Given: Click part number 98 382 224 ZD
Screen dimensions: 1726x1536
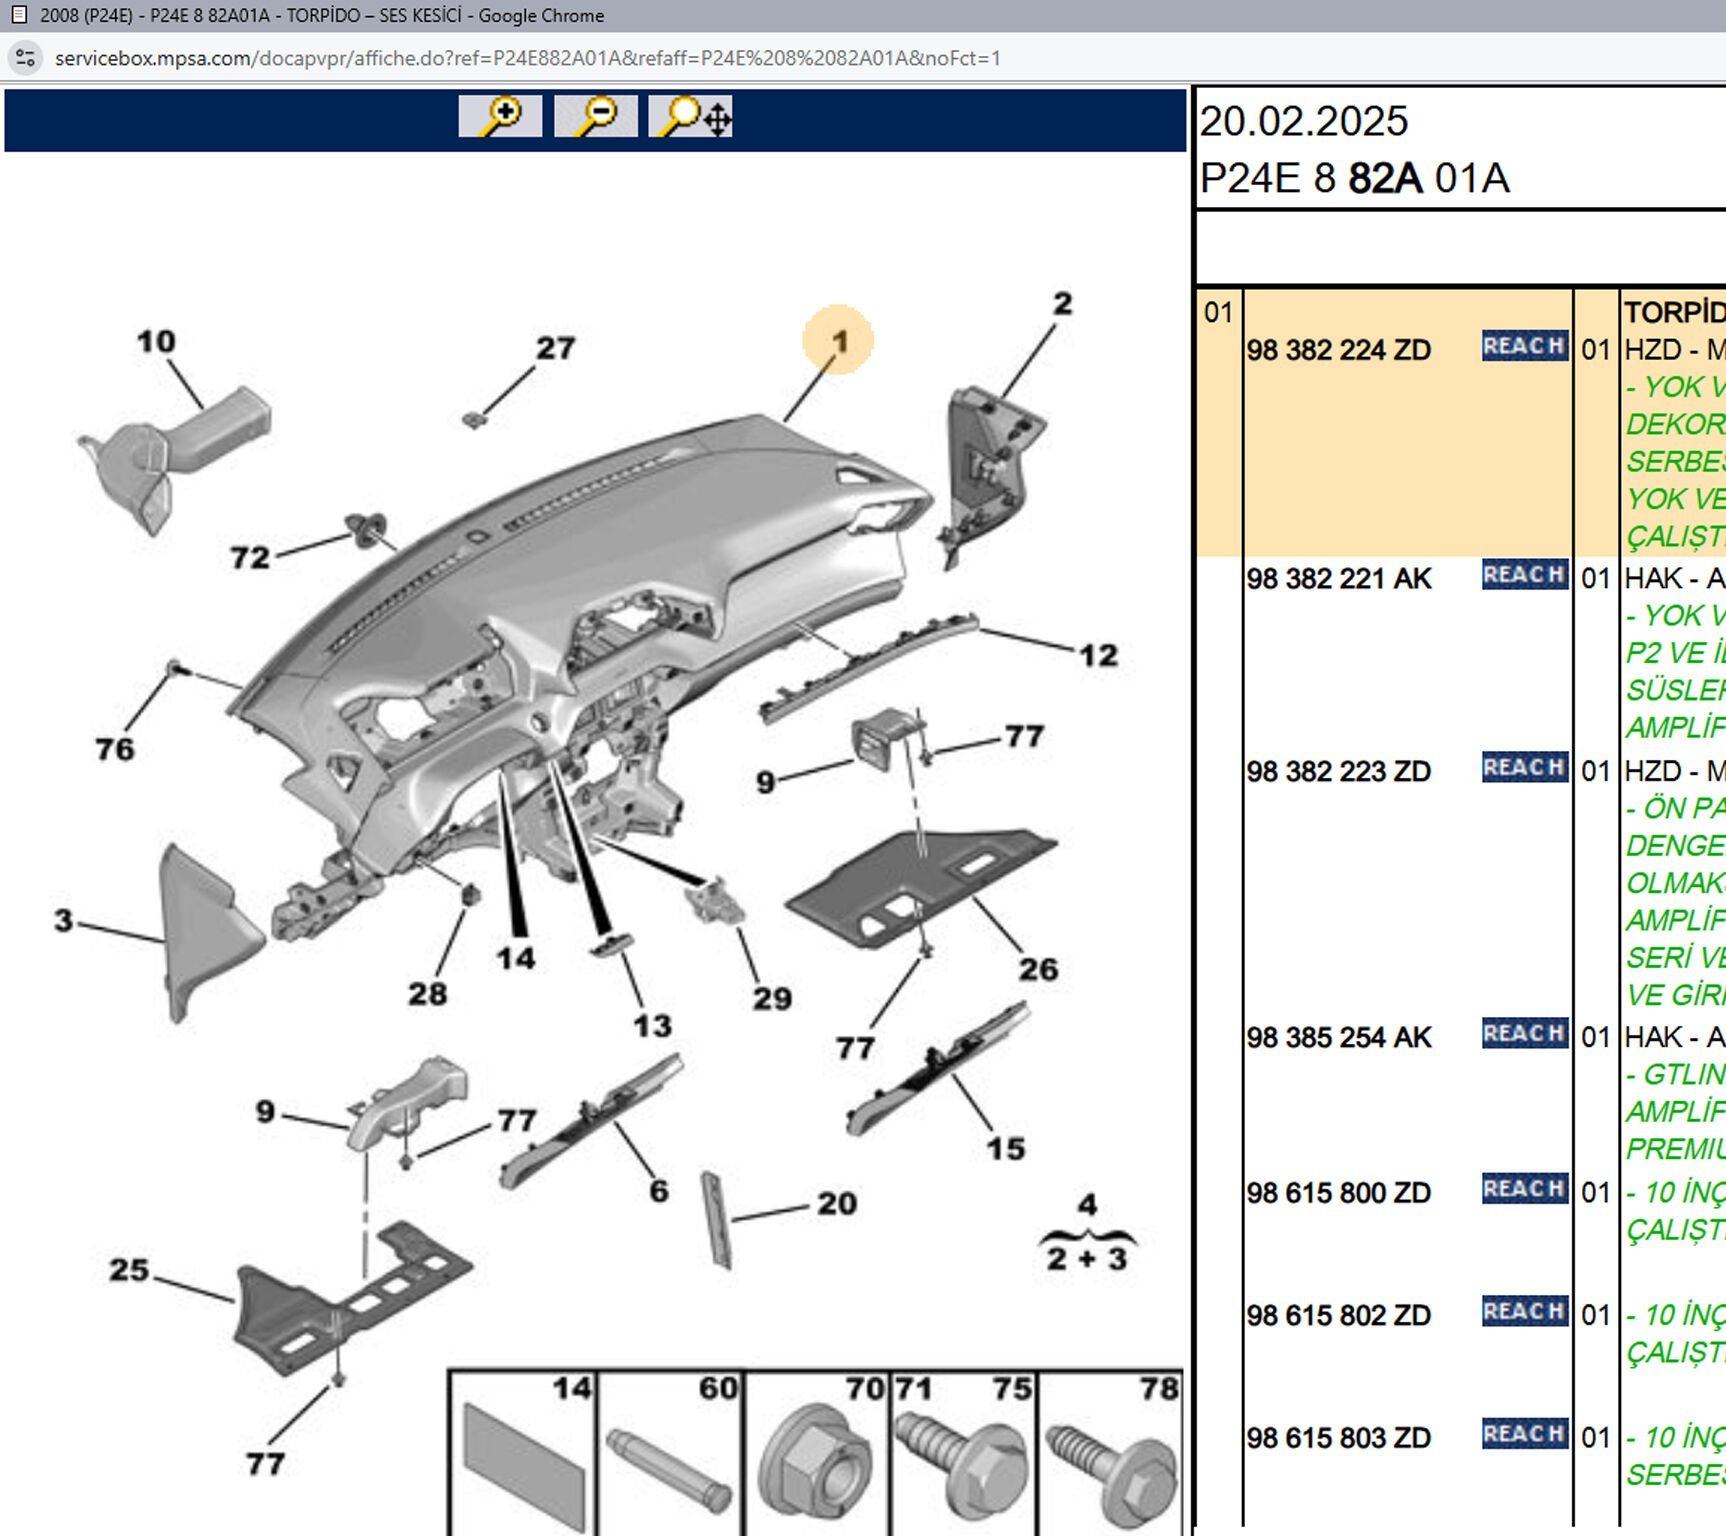Looking at the screenshot, I should [1338, 351].
